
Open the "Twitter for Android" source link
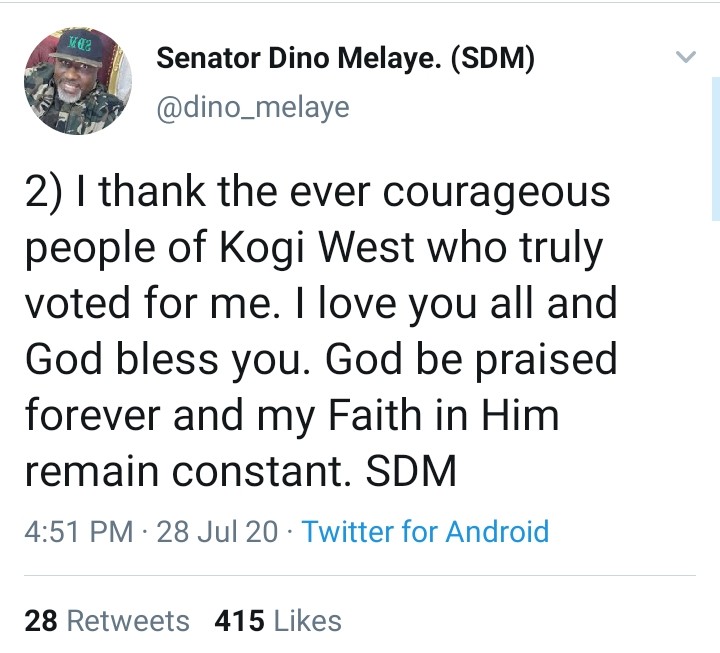point(425,530)
